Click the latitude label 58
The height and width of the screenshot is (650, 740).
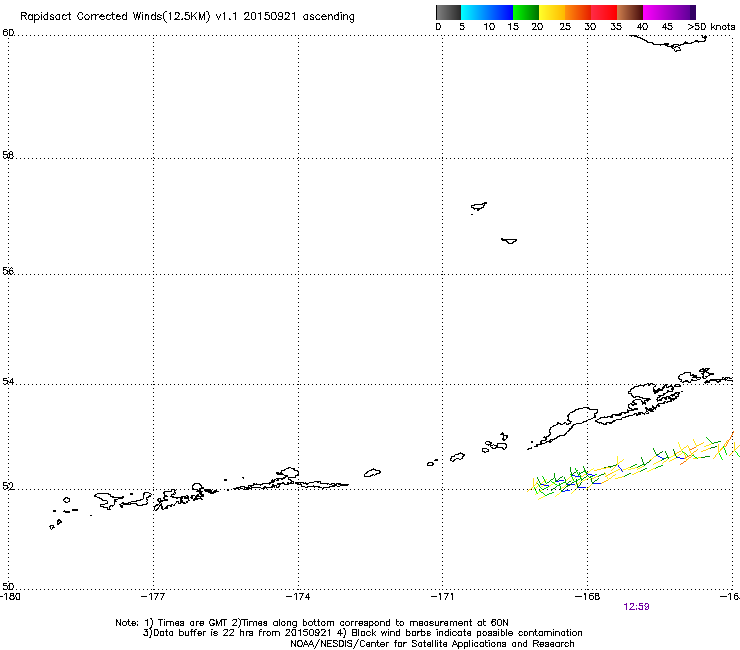[8, 155]
